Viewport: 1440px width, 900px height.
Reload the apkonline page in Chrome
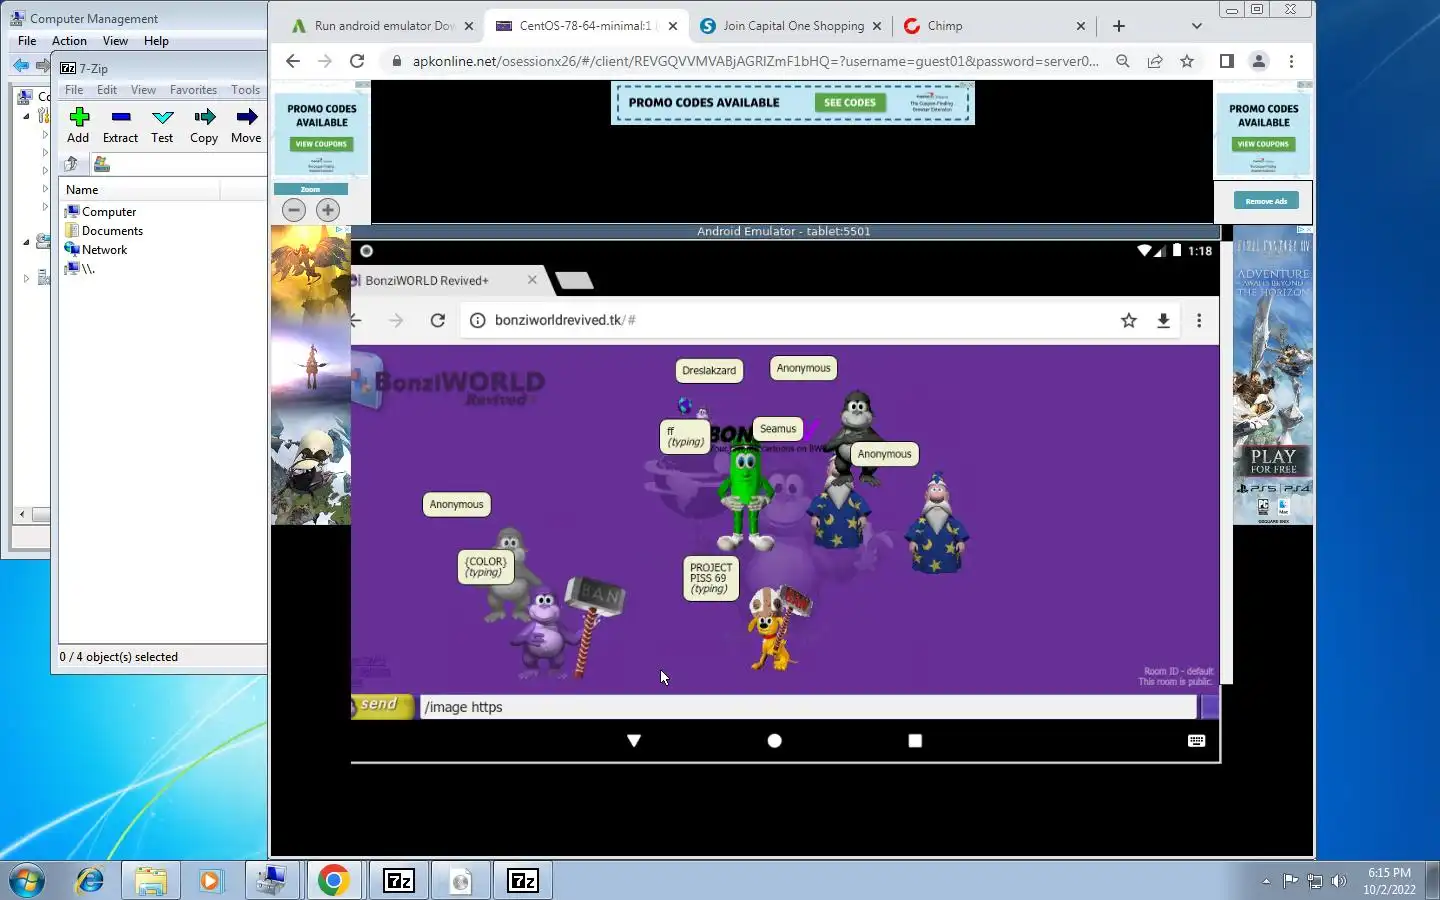tap(357, 61)
